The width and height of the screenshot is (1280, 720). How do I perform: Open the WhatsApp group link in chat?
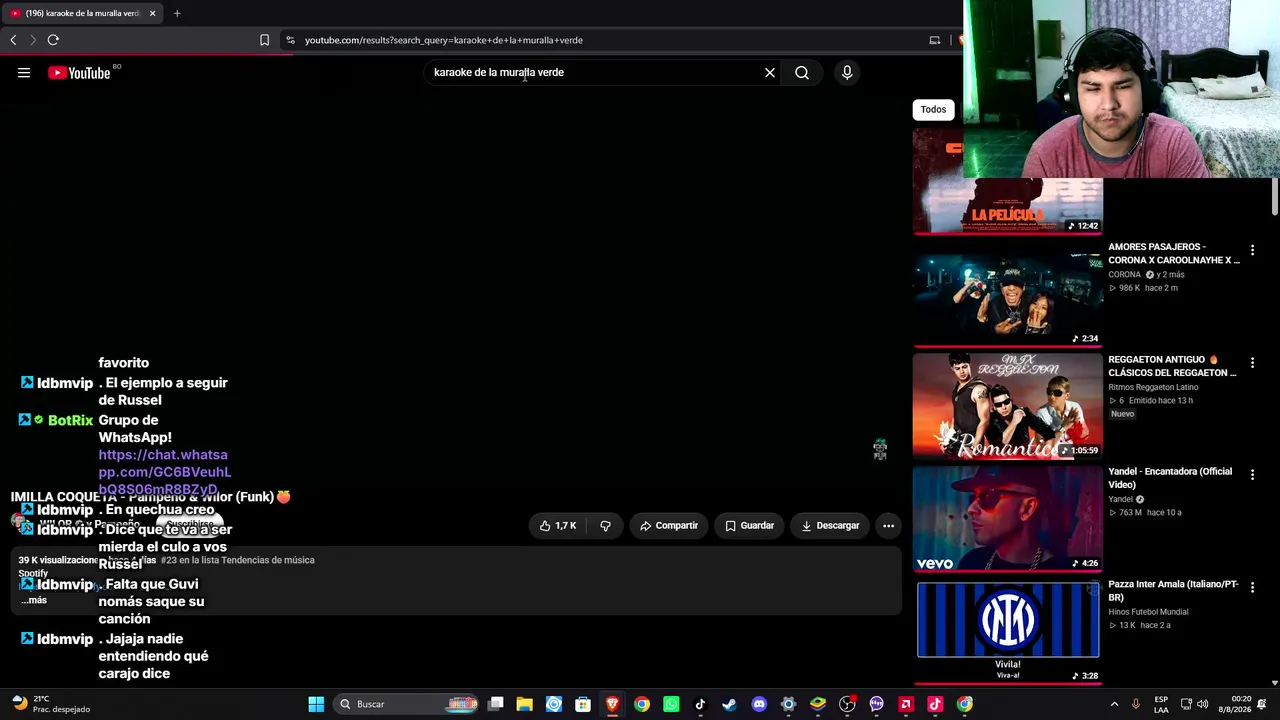pyautogui.click(x=165, y=472)
